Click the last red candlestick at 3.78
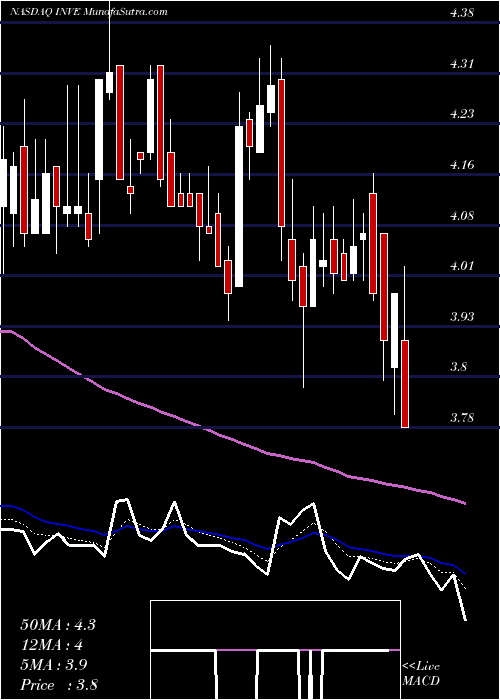This screenshot has height=700, width=500. click(405, 384)
